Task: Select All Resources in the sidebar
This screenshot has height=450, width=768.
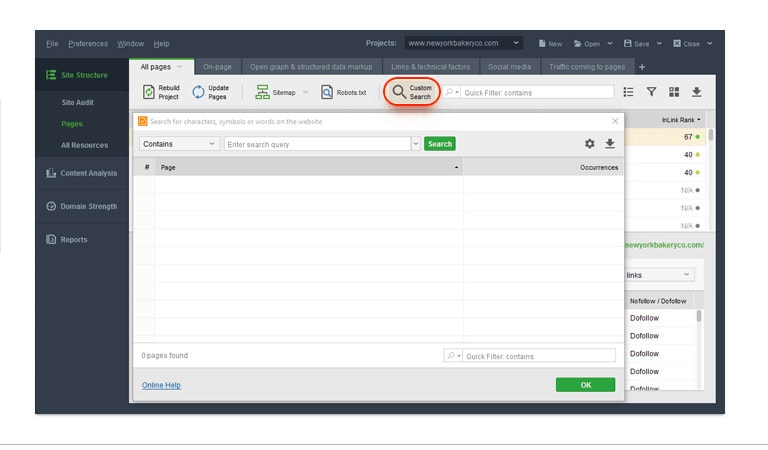Action: pyautogui.click(x=84, y=145)
